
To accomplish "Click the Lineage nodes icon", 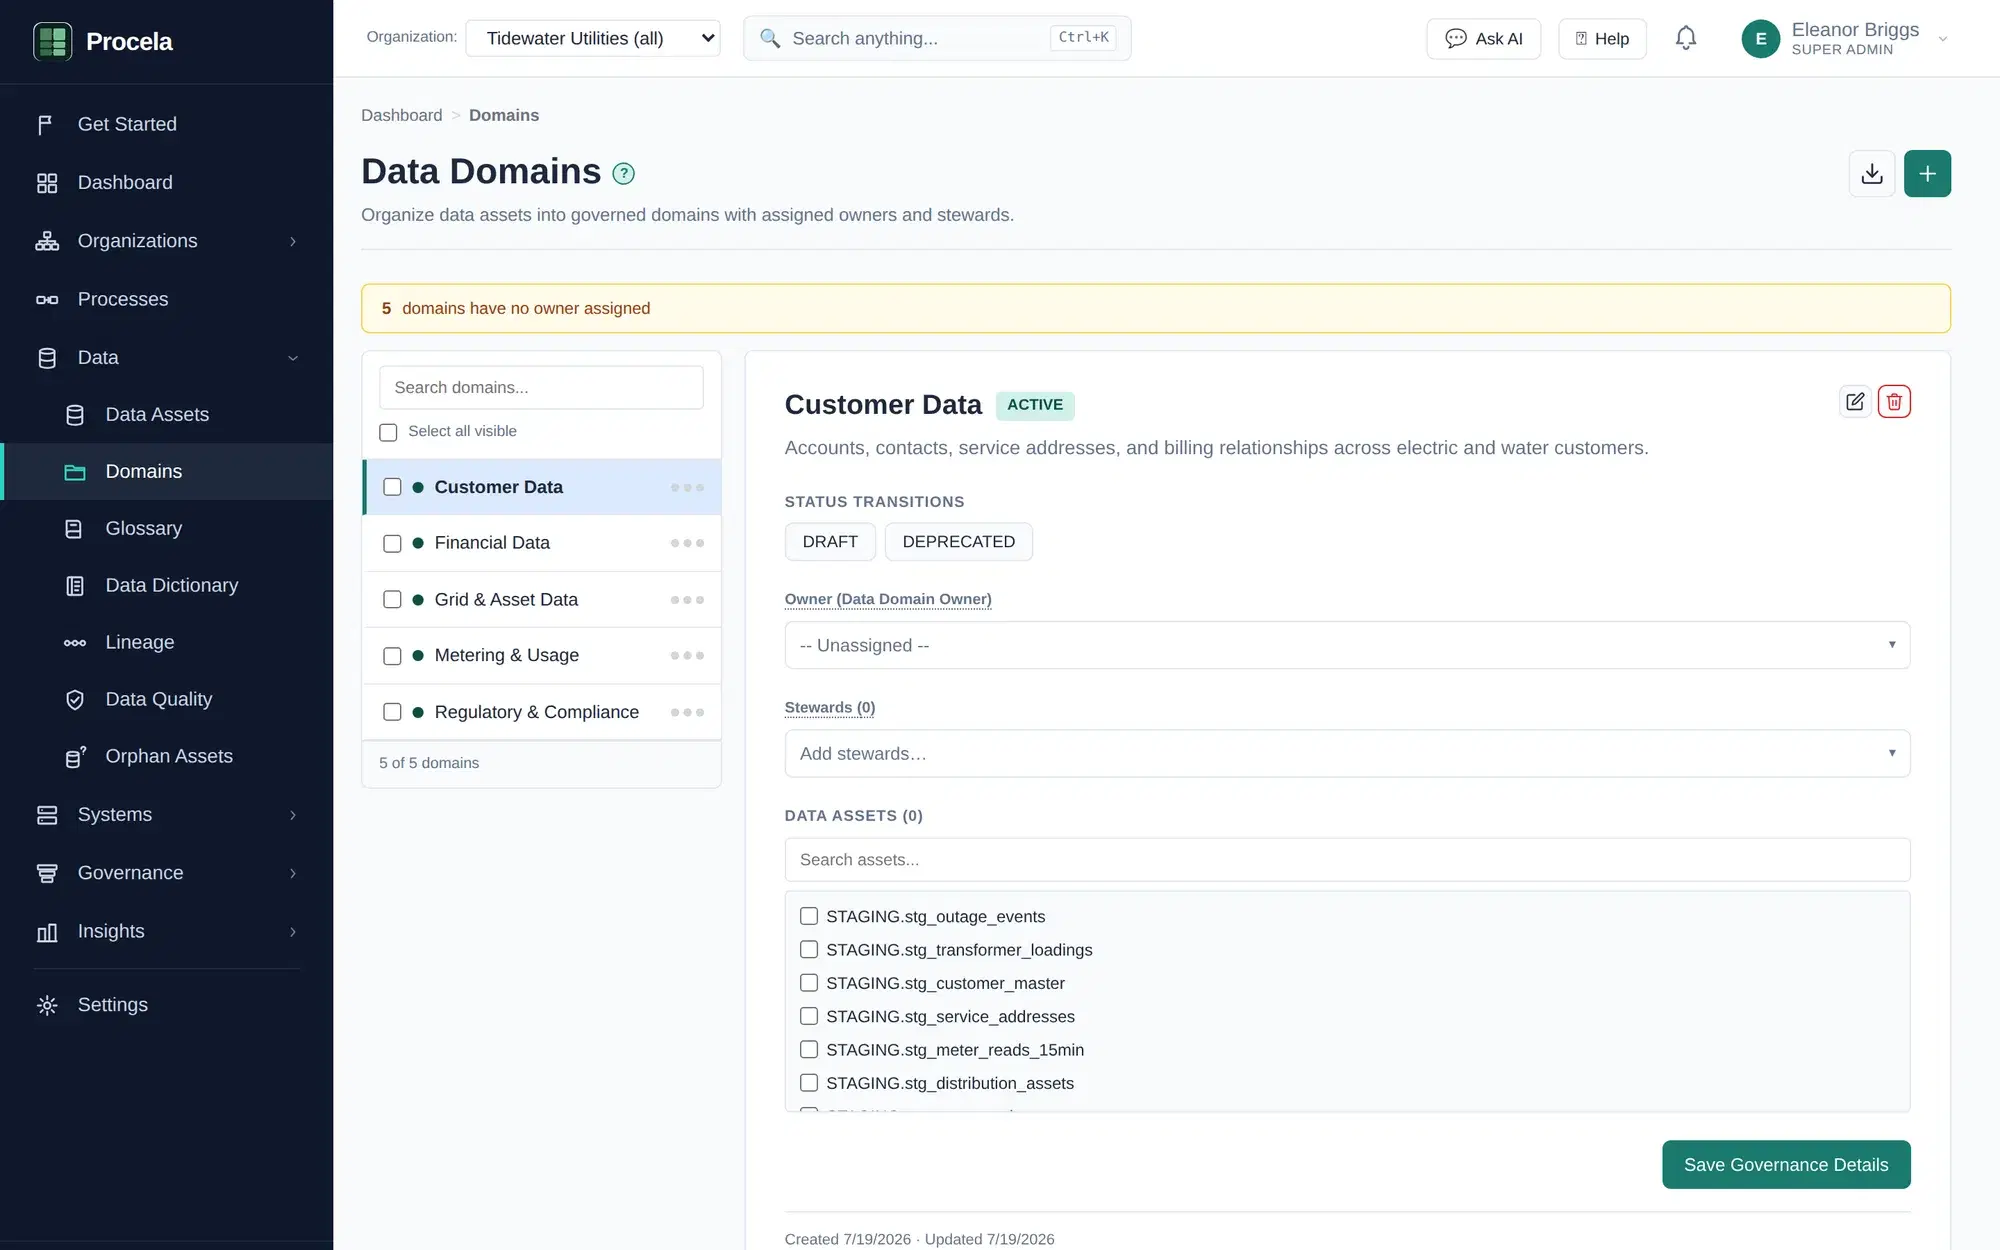I will 75,643.
